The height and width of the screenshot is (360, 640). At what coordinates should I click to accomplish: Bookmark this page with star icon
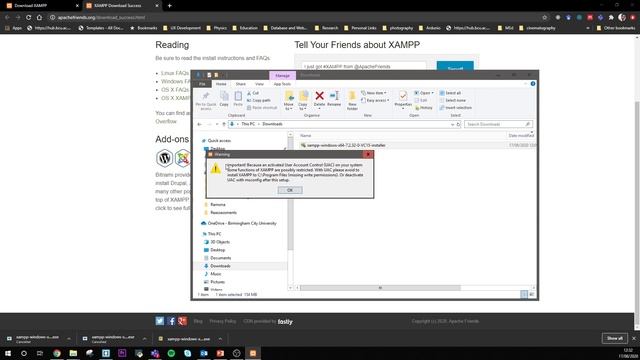(x=544, y=18)
